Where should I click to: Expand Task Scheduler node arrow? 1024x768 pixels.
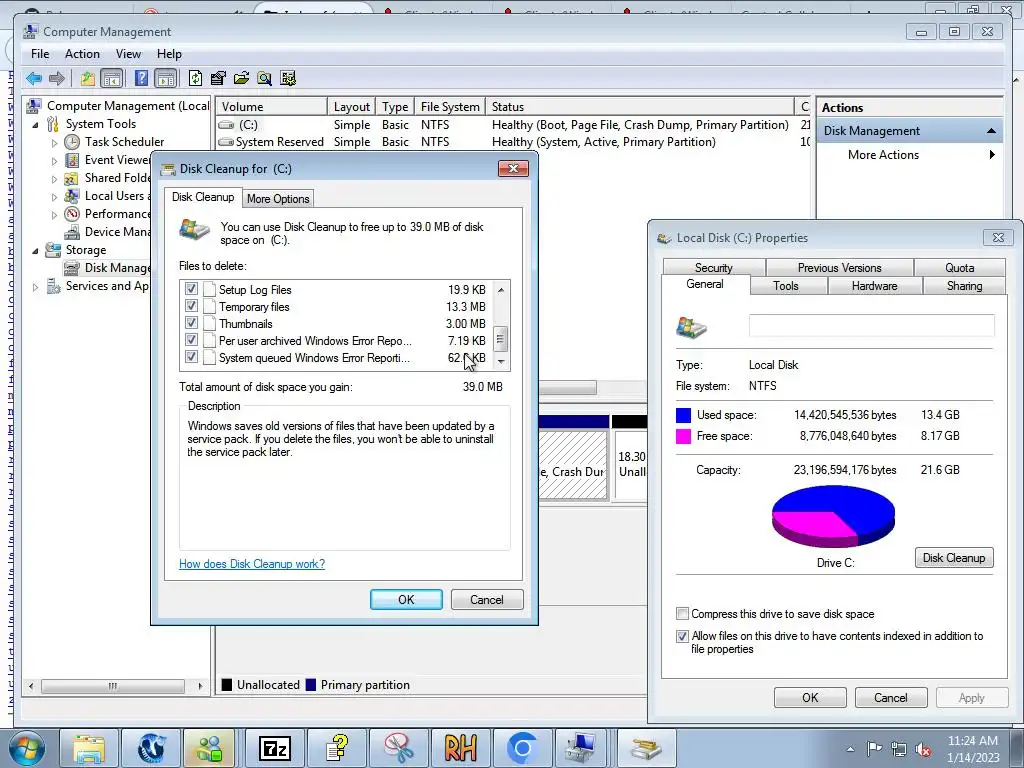(54, 142)
